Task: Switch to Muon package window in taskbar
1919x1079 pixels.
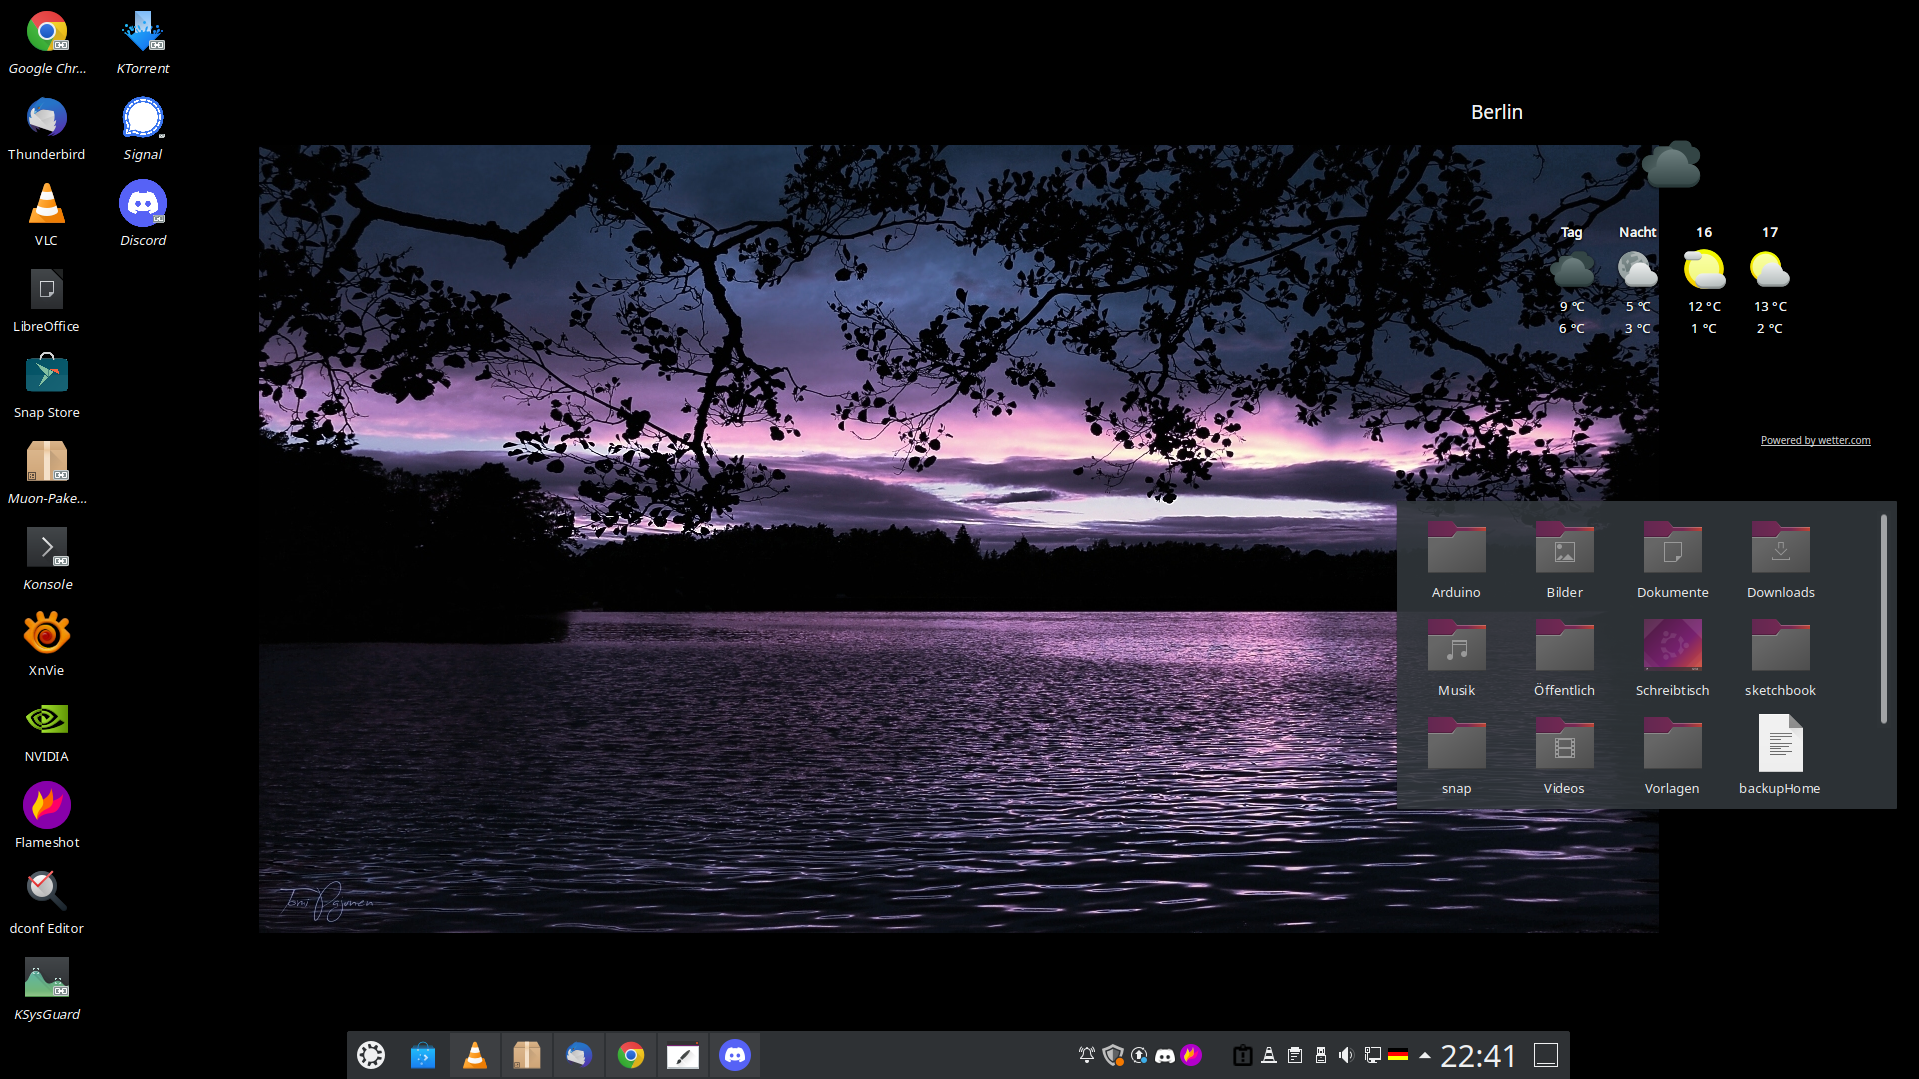Action: (527, 1055)
